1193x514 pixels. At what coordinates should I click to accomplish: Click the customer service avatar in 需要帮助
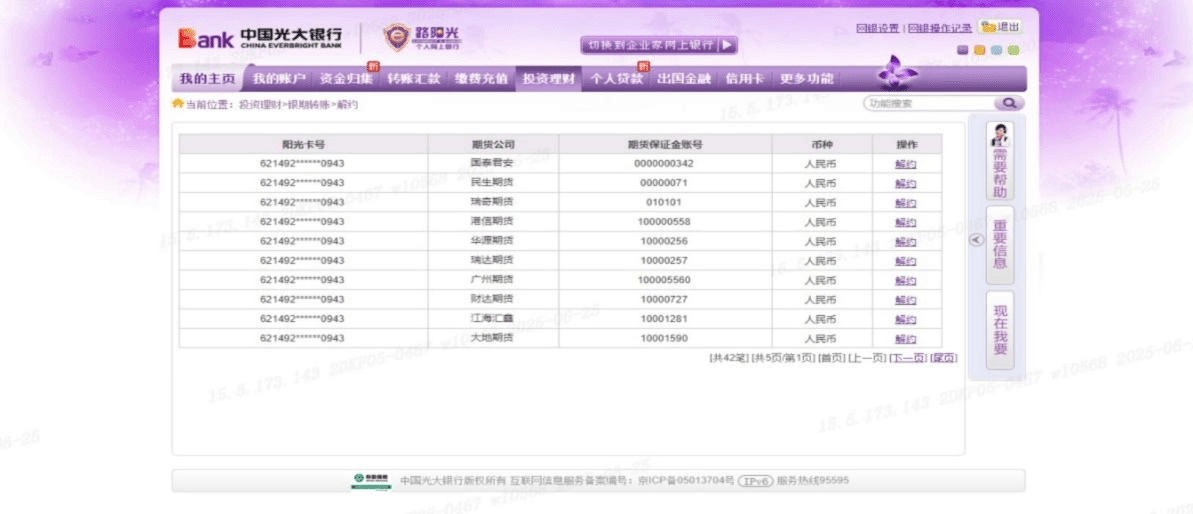click(999, 135)
